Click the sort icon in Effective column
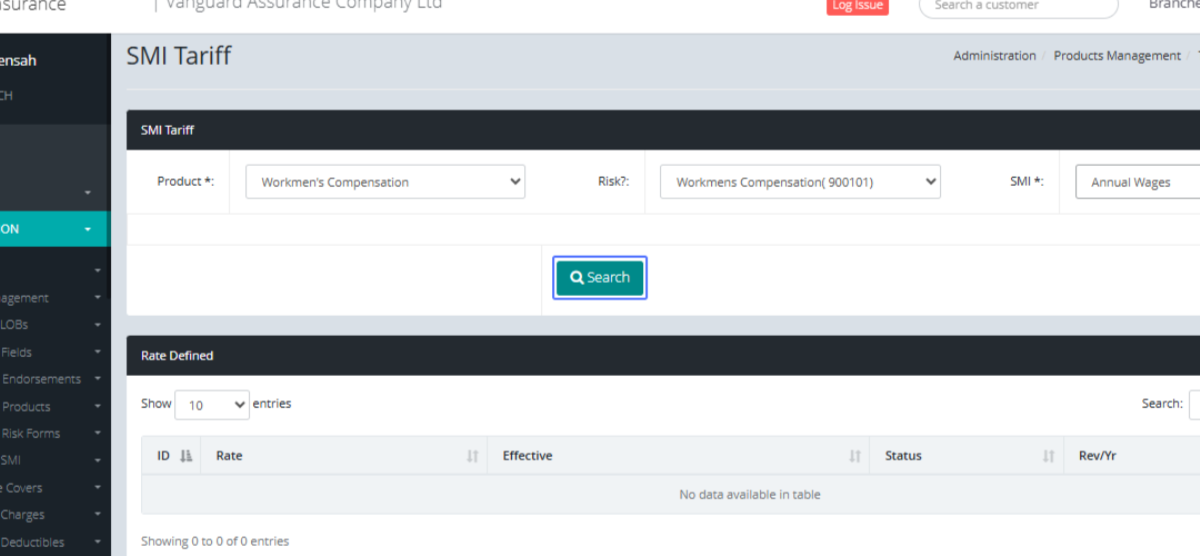Image resolution: width=1200 pixels, height=556 pixels. point(855,456)
